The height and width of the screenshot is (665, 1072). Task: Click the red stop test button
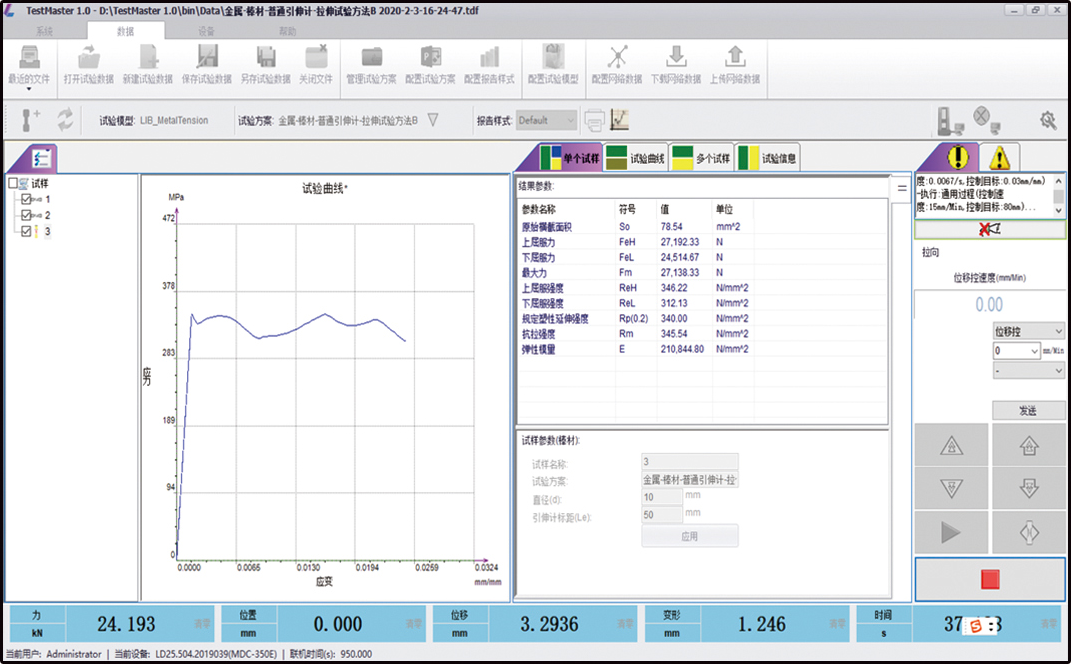(x=990, y=579)
